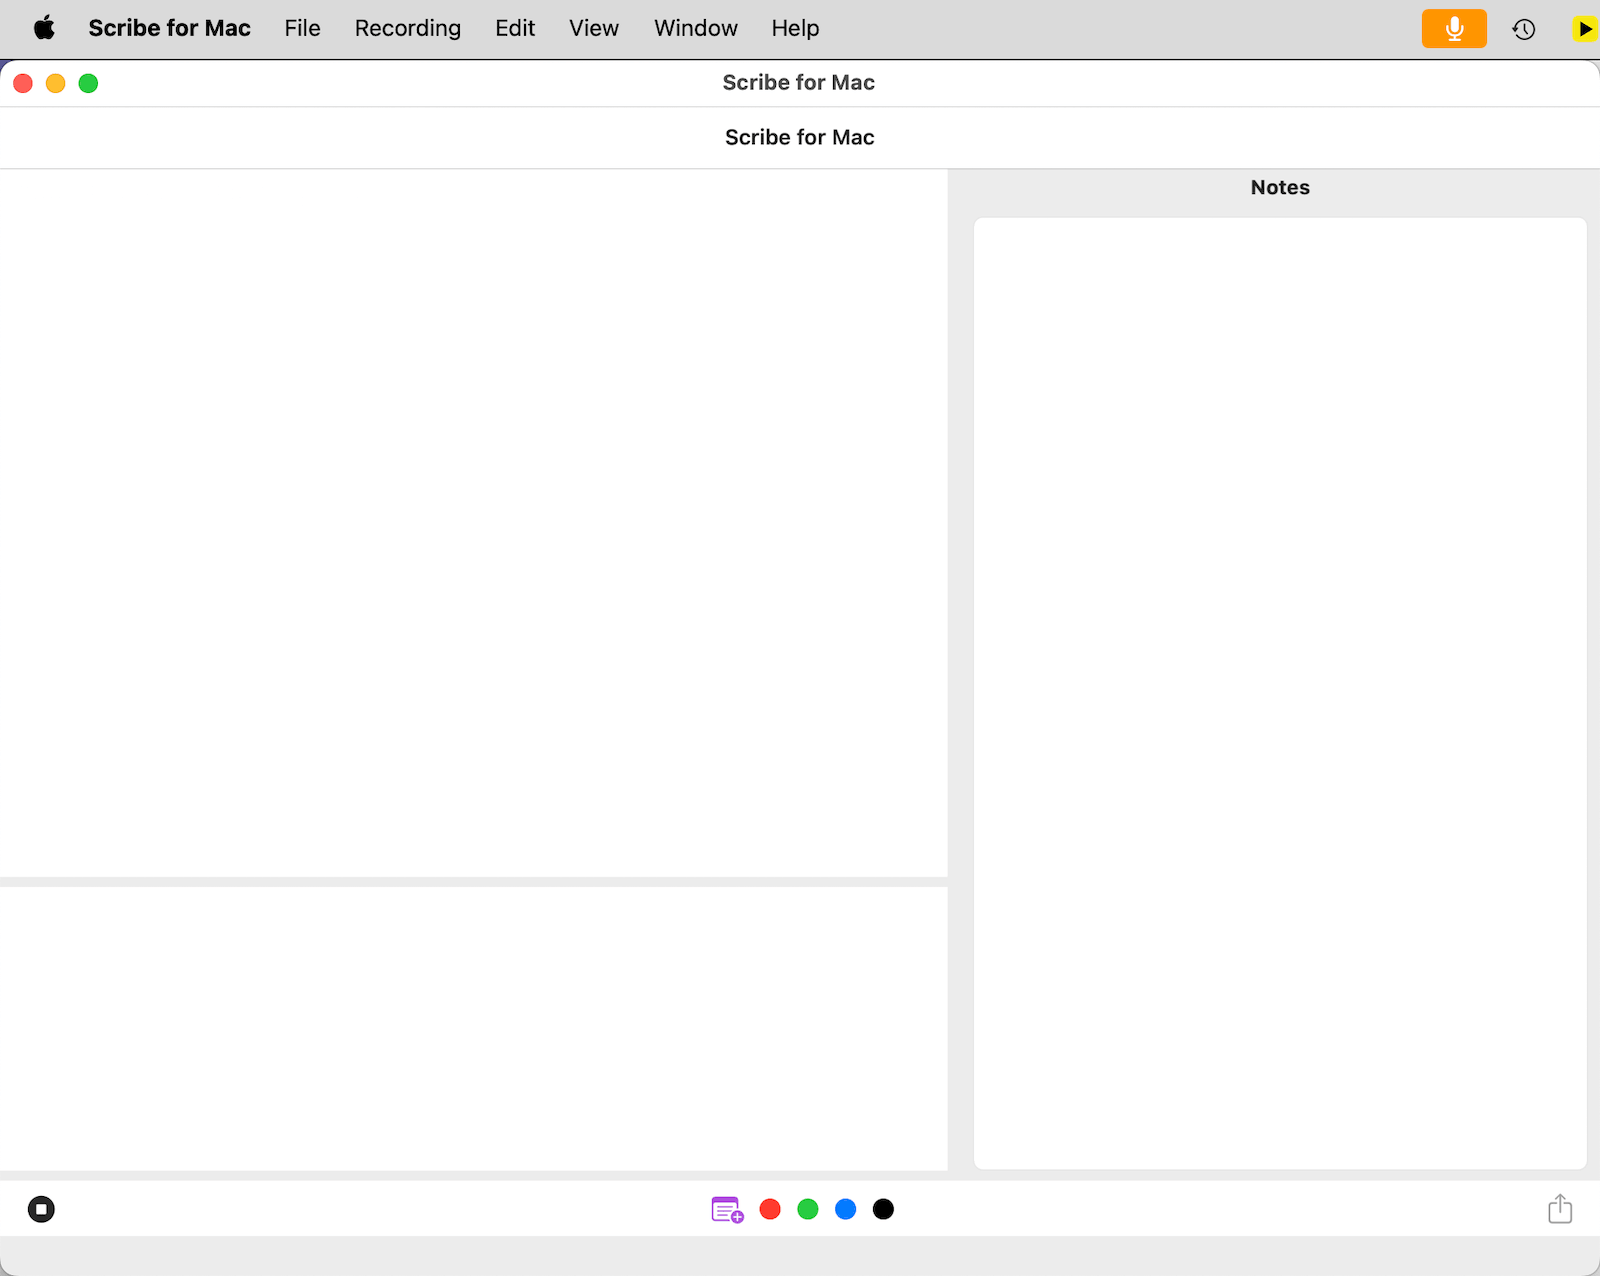Image resolution: width=1600 pixels, height=1276 pixels.
Task: Click the orange microphone icon in the menu bar
Action: click(1454, 28)
